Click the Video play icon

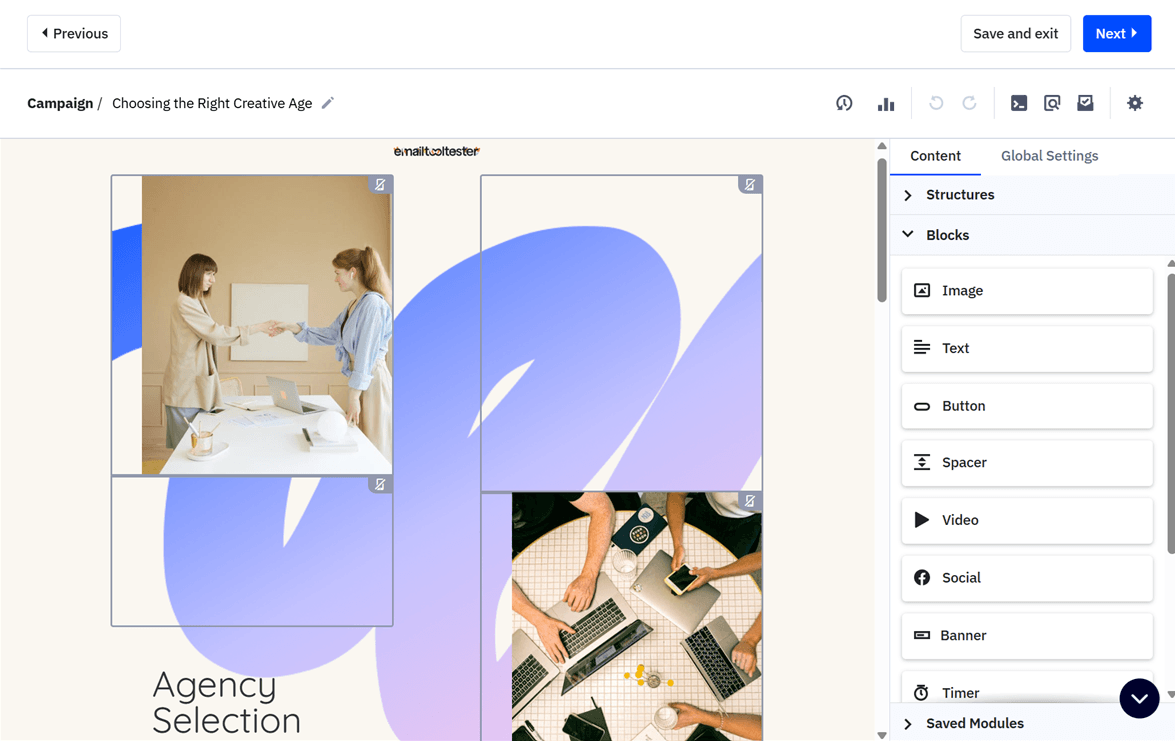point(922,520)
